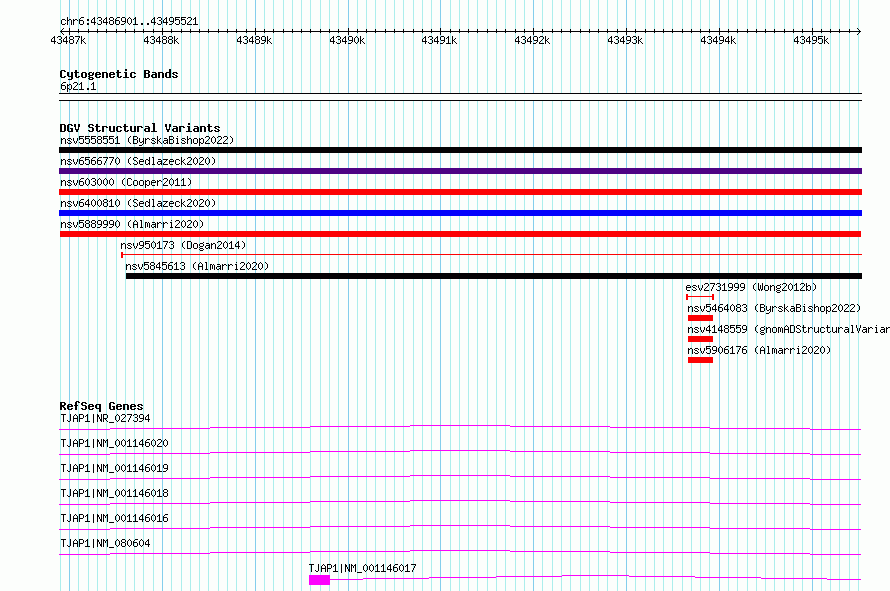890x591 pixels.
Task: Click the black bar of nsv5558551
Action: (x=460, y=150)
